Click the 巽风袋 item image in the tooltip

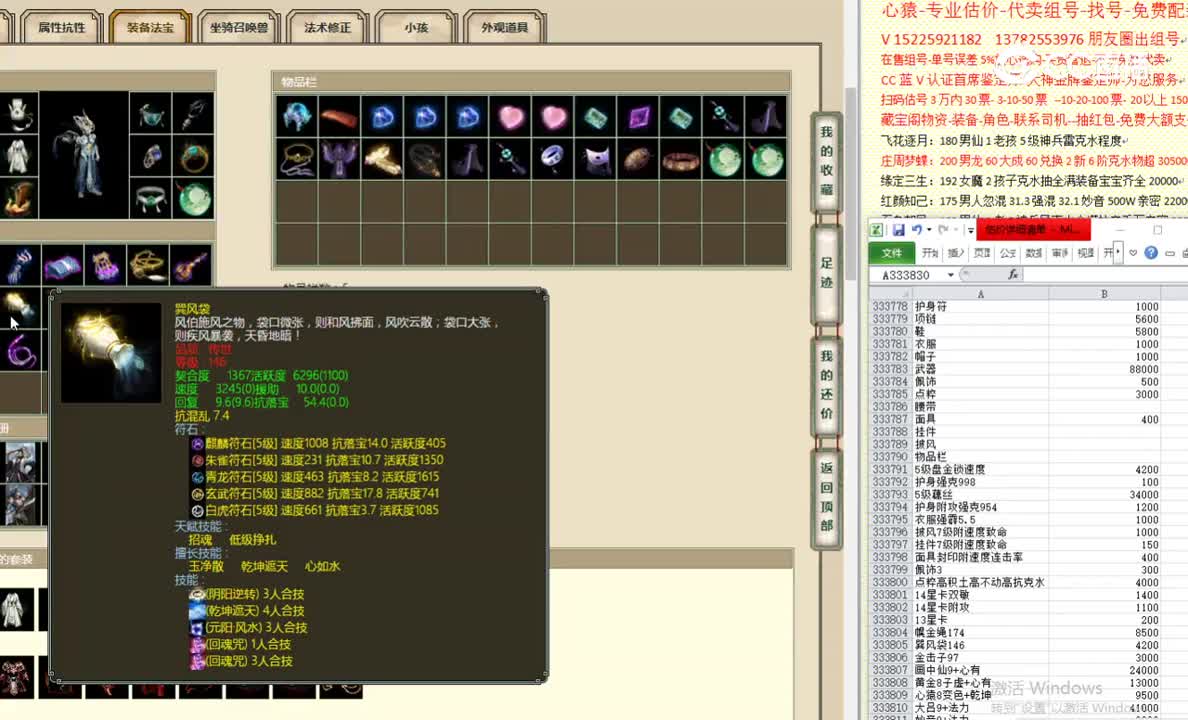(x=110, y=352)
